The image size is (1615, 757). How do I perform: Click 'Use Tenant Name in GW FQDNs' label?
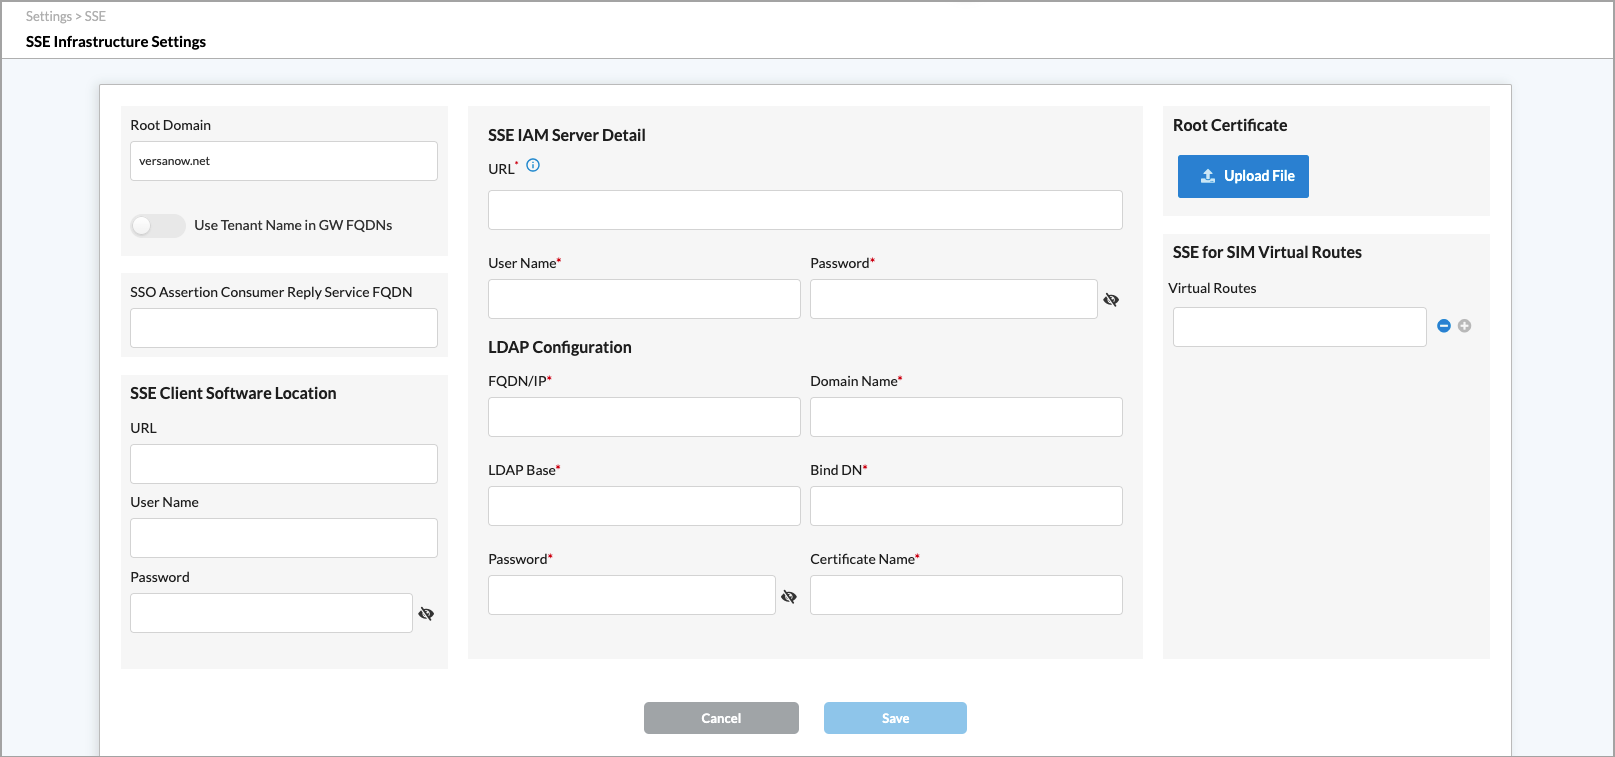pyautogui.click(x=293, y=226)
